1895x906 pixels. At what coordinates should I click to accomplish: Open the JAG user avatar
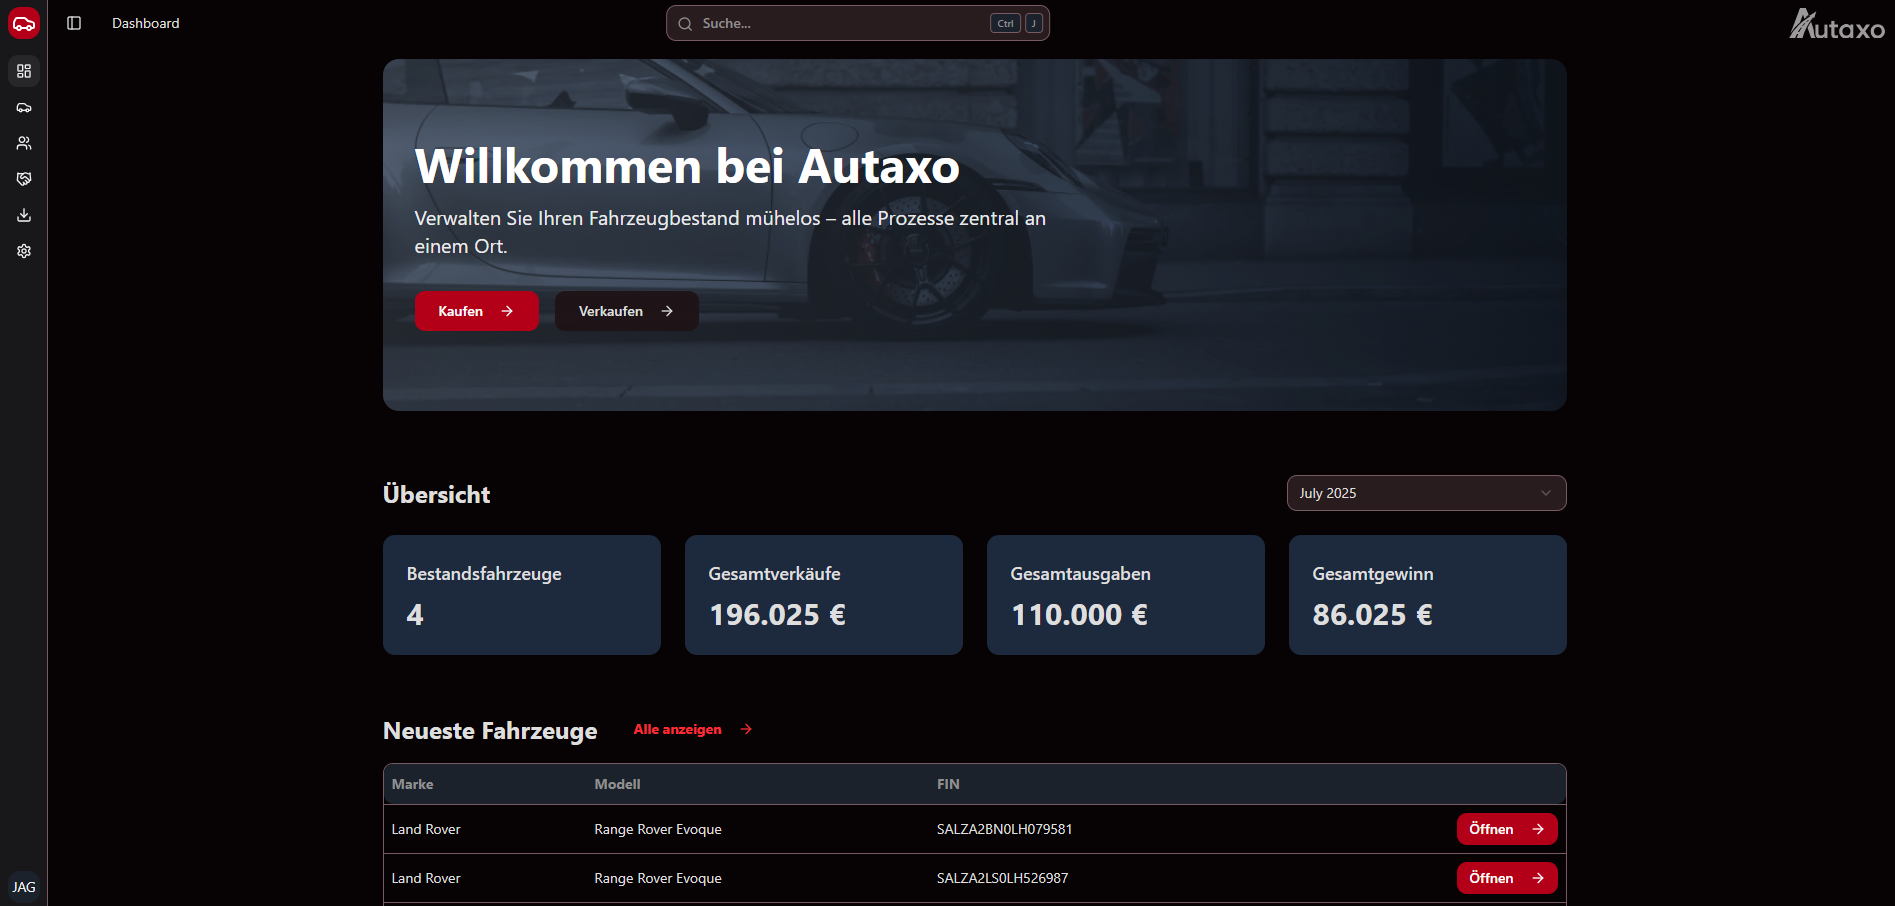(24, 887)
